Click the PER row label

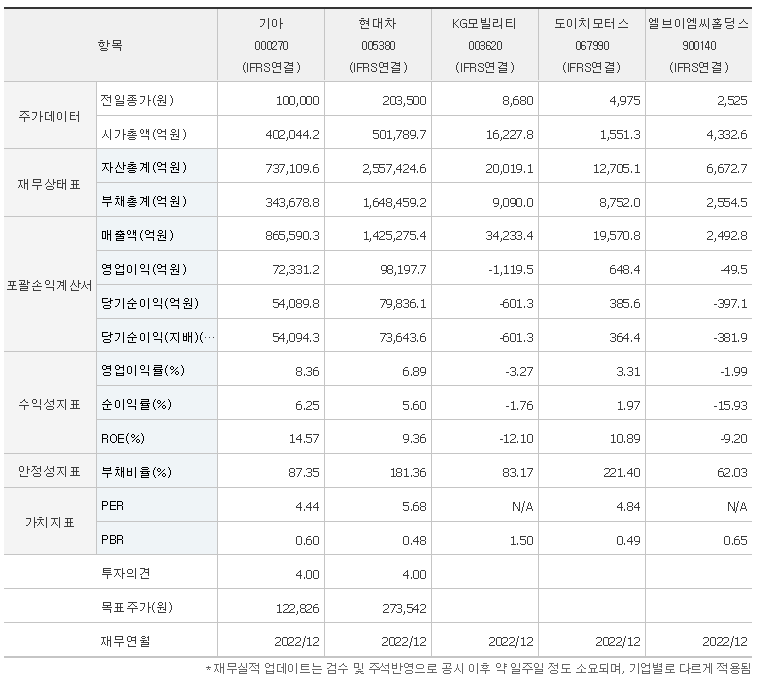click(112, 506)
